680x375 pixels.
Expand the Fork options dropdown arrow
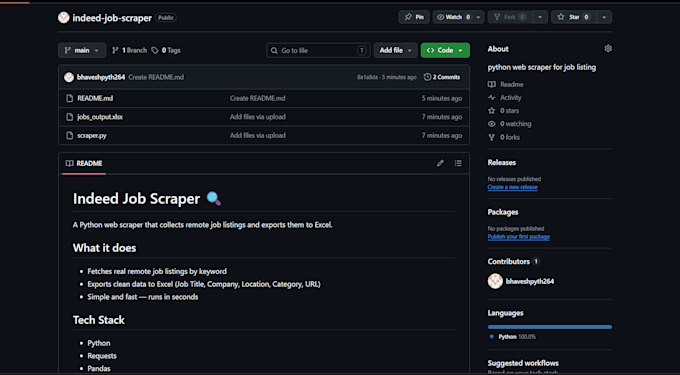[540, 17]
